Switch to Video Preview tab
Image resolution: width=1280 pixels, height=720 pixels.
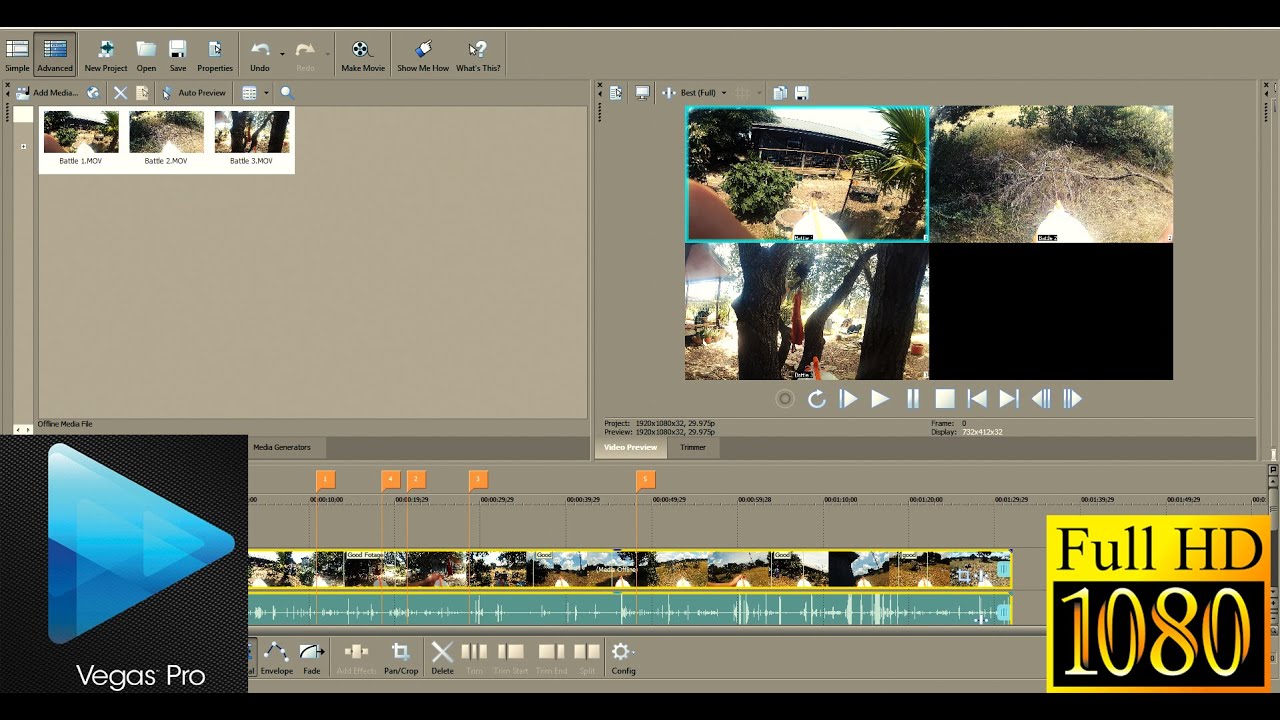(631, 447)
